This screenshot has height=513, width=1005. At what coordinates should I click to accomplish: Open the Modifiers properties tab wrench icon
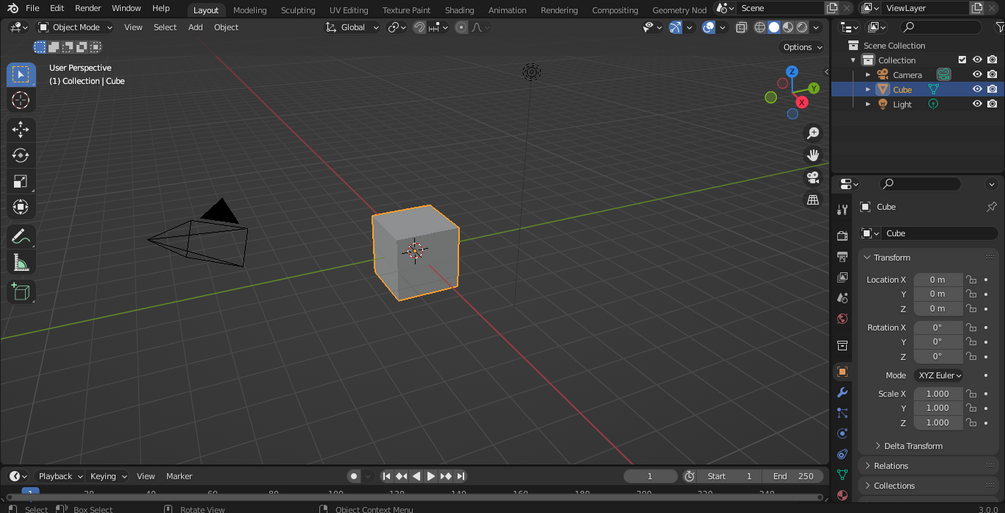coord(842,392)
